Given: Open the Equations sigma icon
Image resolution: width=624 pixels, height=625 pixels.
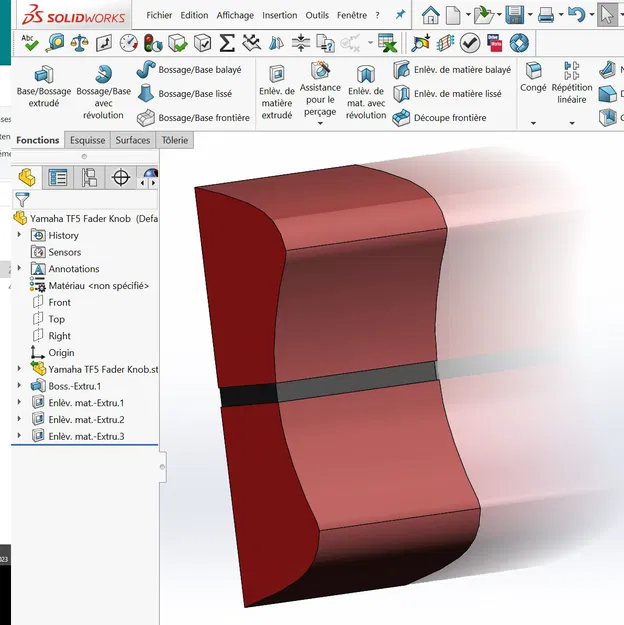Looking at the screenshot, I should [227, 43].
